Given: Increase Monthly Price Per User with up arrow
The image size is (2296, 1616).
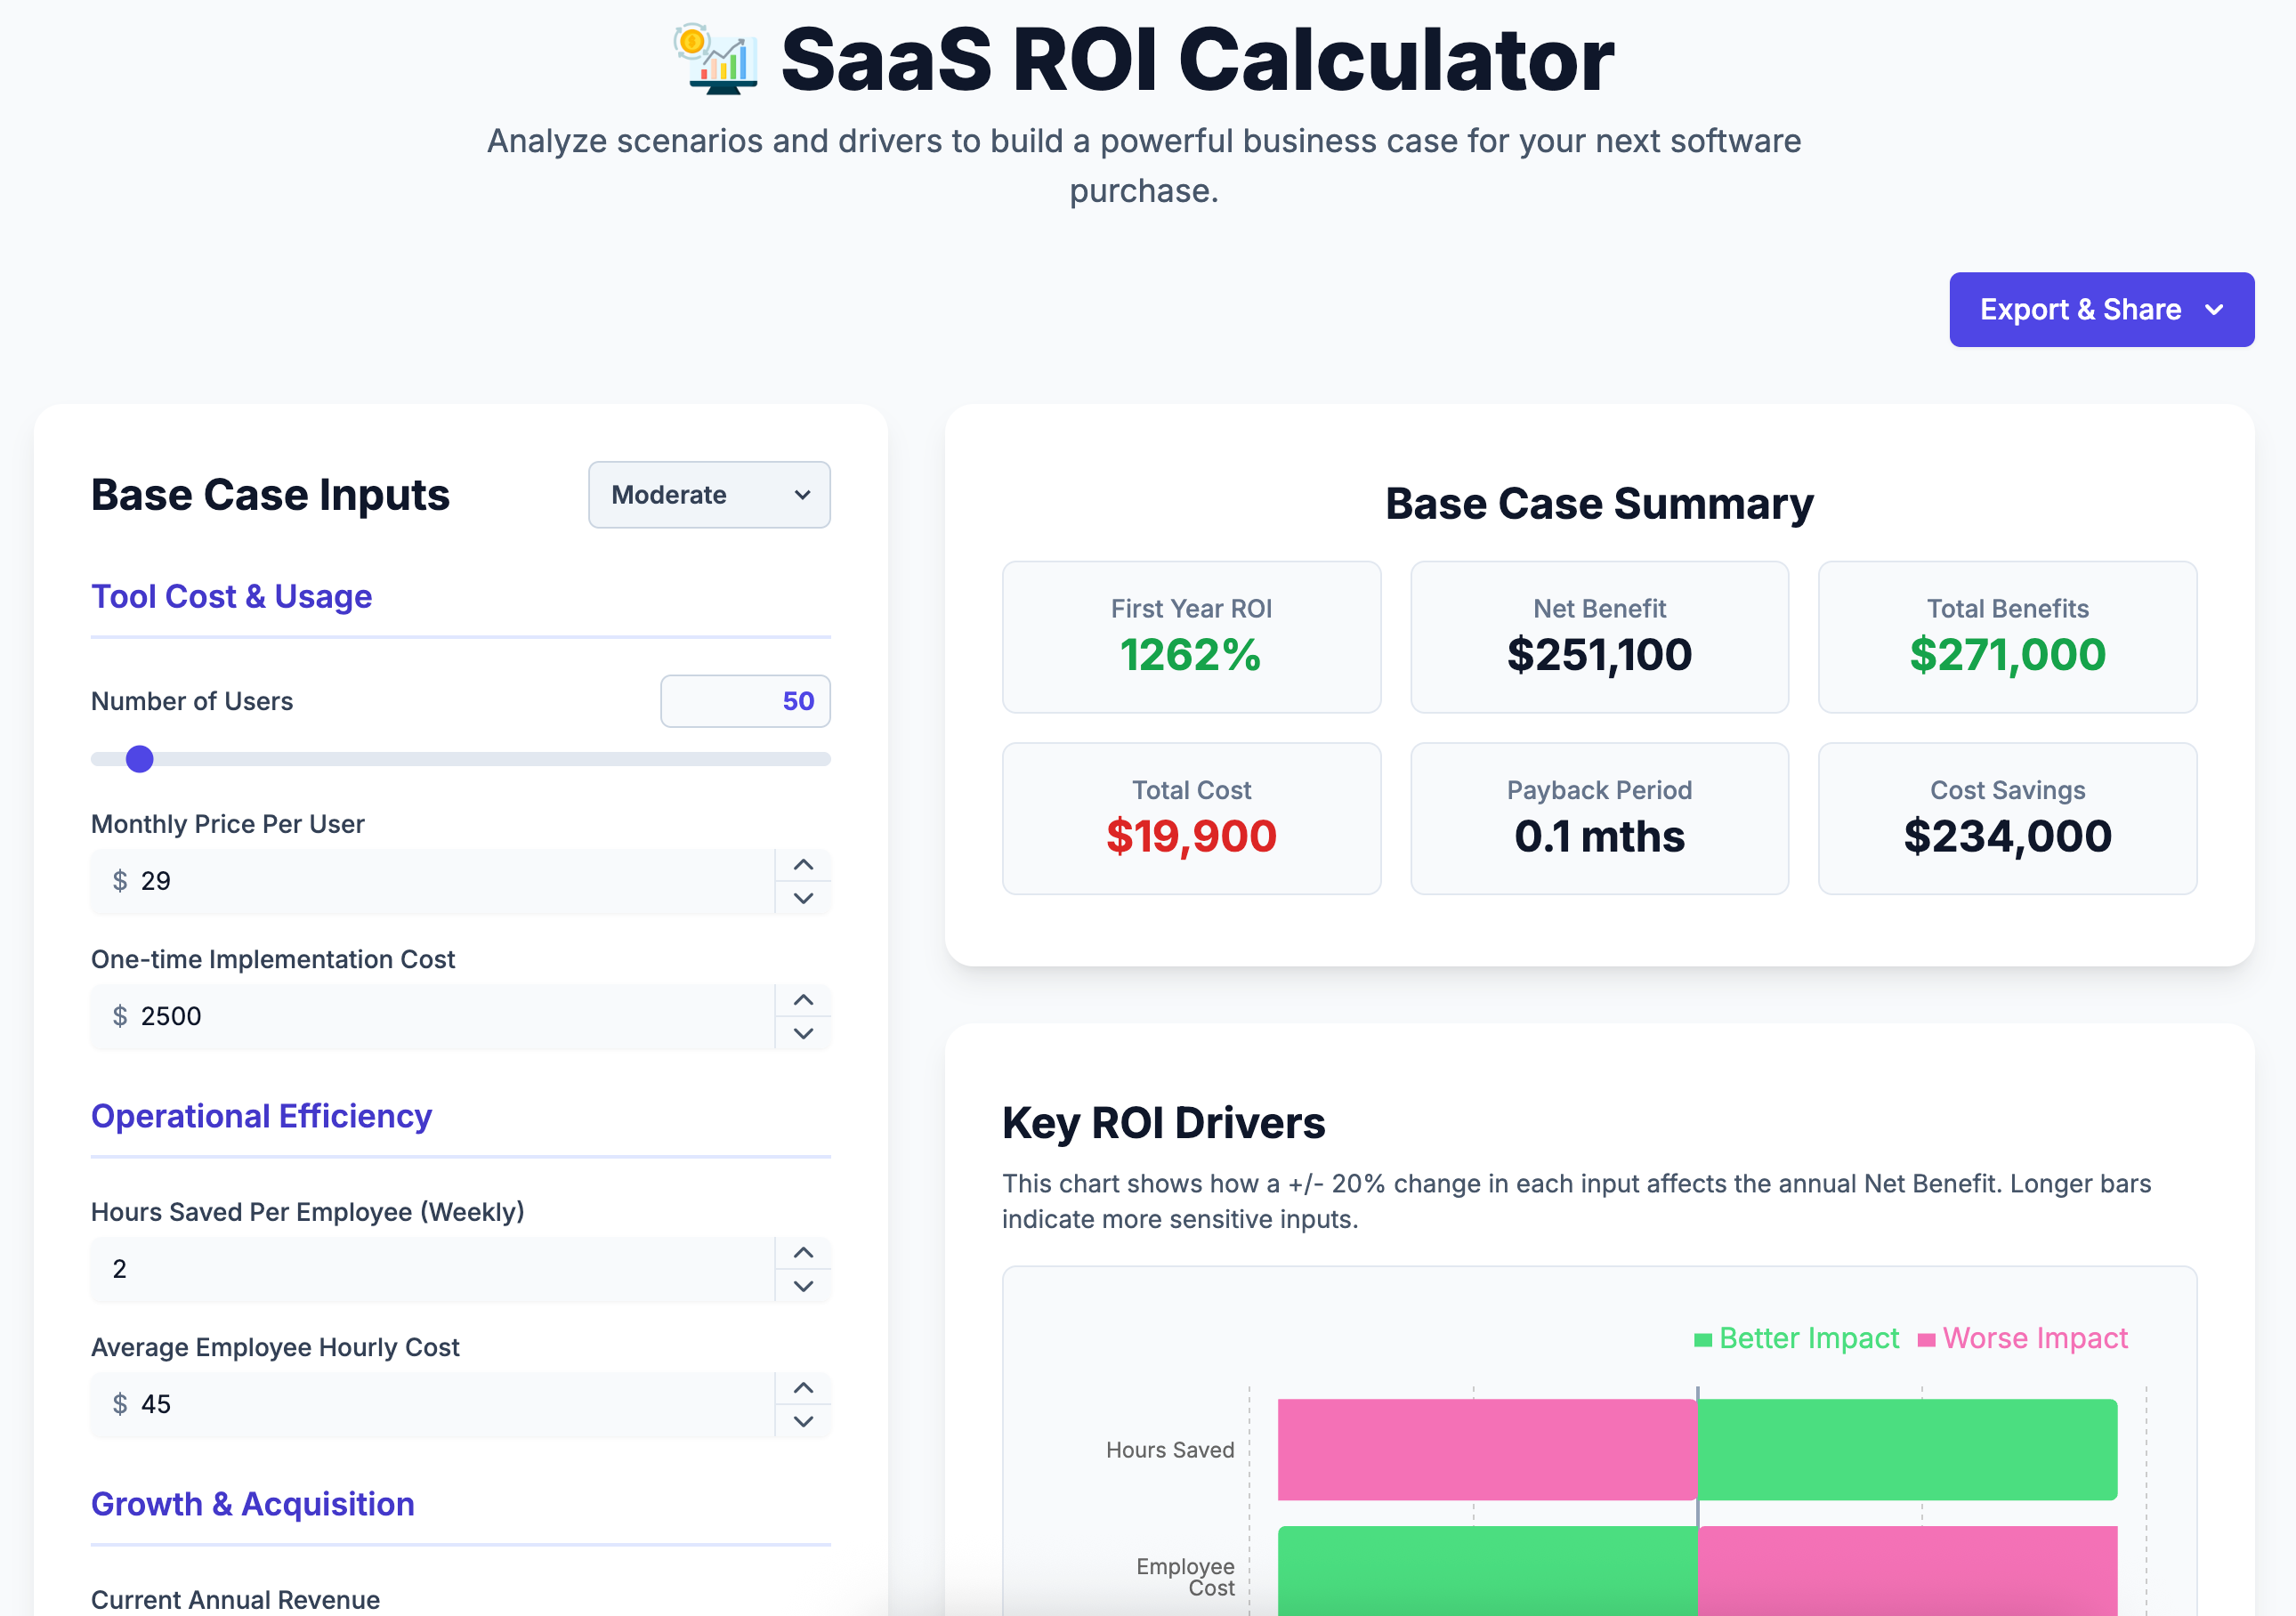Looking at the screenshot, I should coord(803,865).
